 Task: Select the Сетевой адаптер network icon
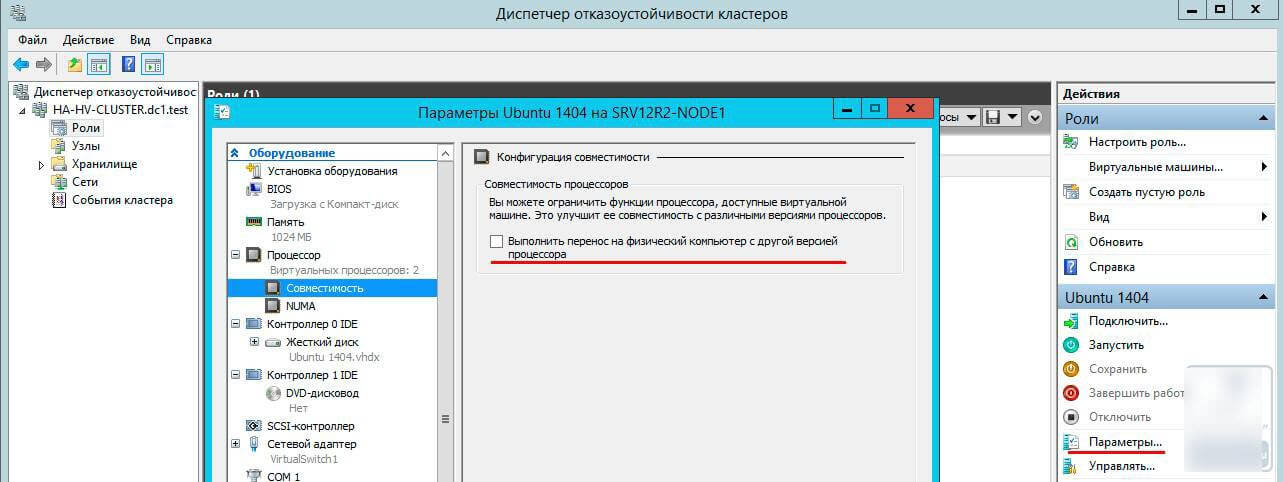(x=254, y=443)
